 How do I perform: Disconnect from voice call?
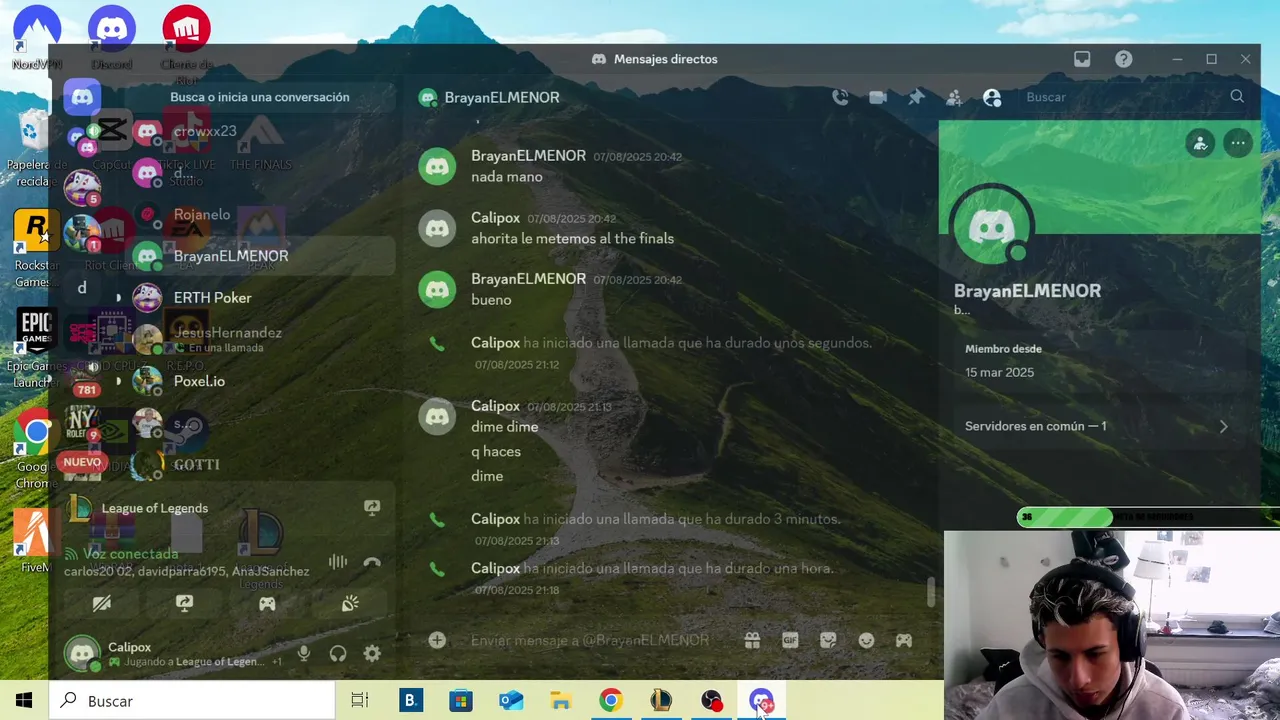pos(372,562)
